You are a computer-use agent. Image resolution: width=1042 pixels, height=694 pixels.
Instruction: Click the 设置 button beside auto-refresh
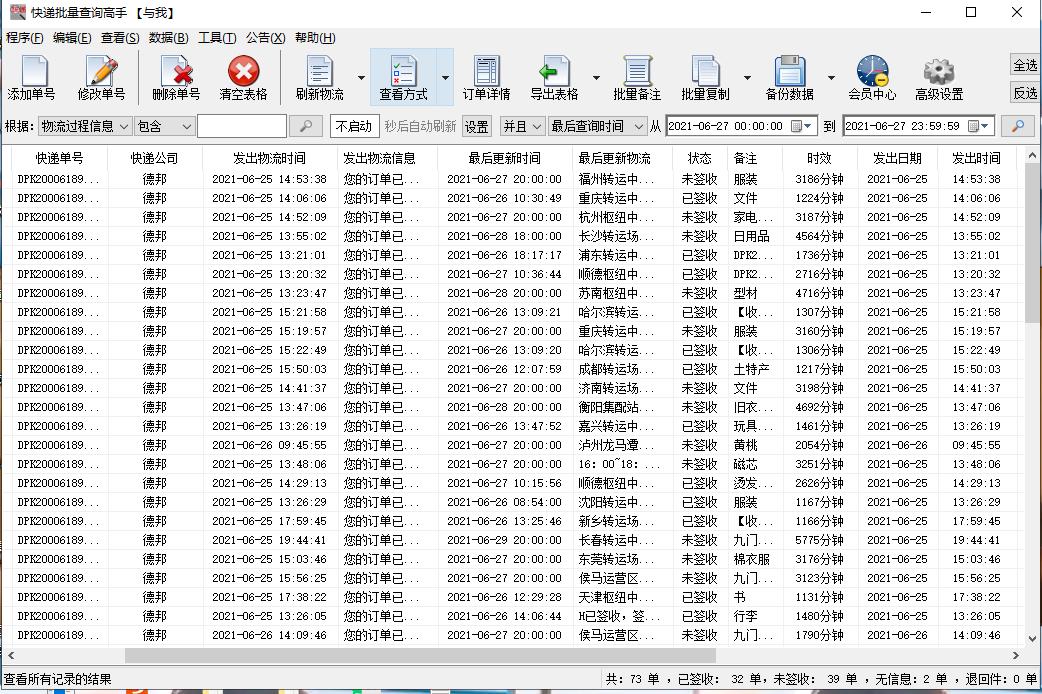click(x=477, y=126)
